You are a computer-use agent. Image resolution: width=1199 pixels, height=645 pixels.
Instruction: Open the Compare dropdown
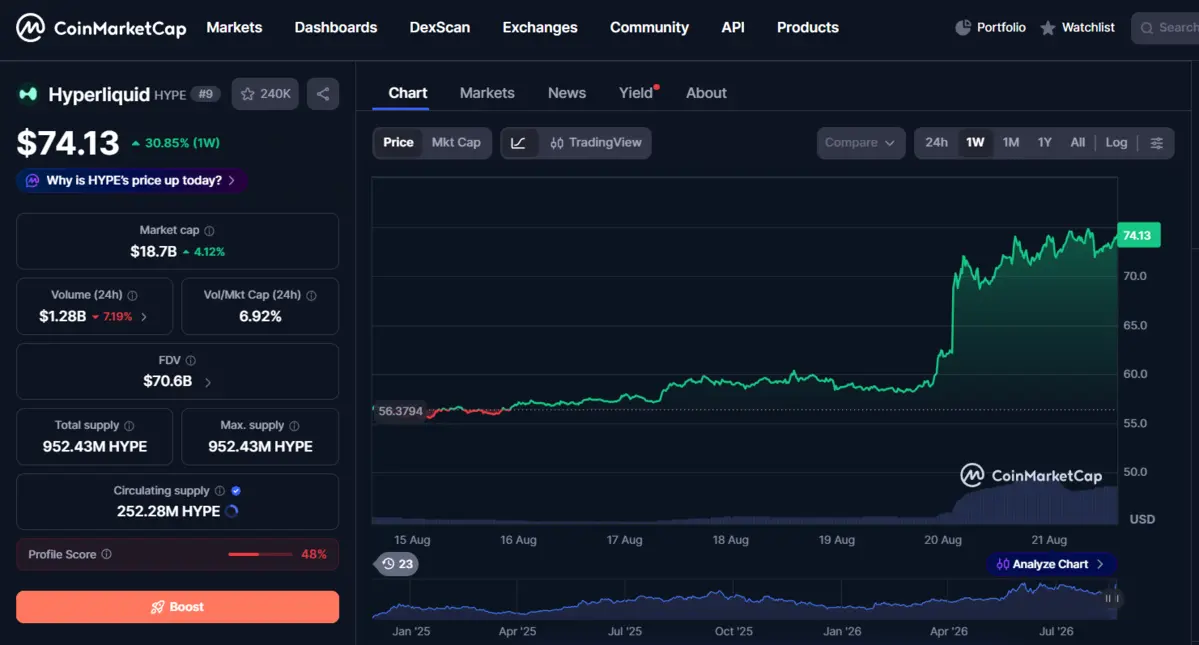(860, 143)
